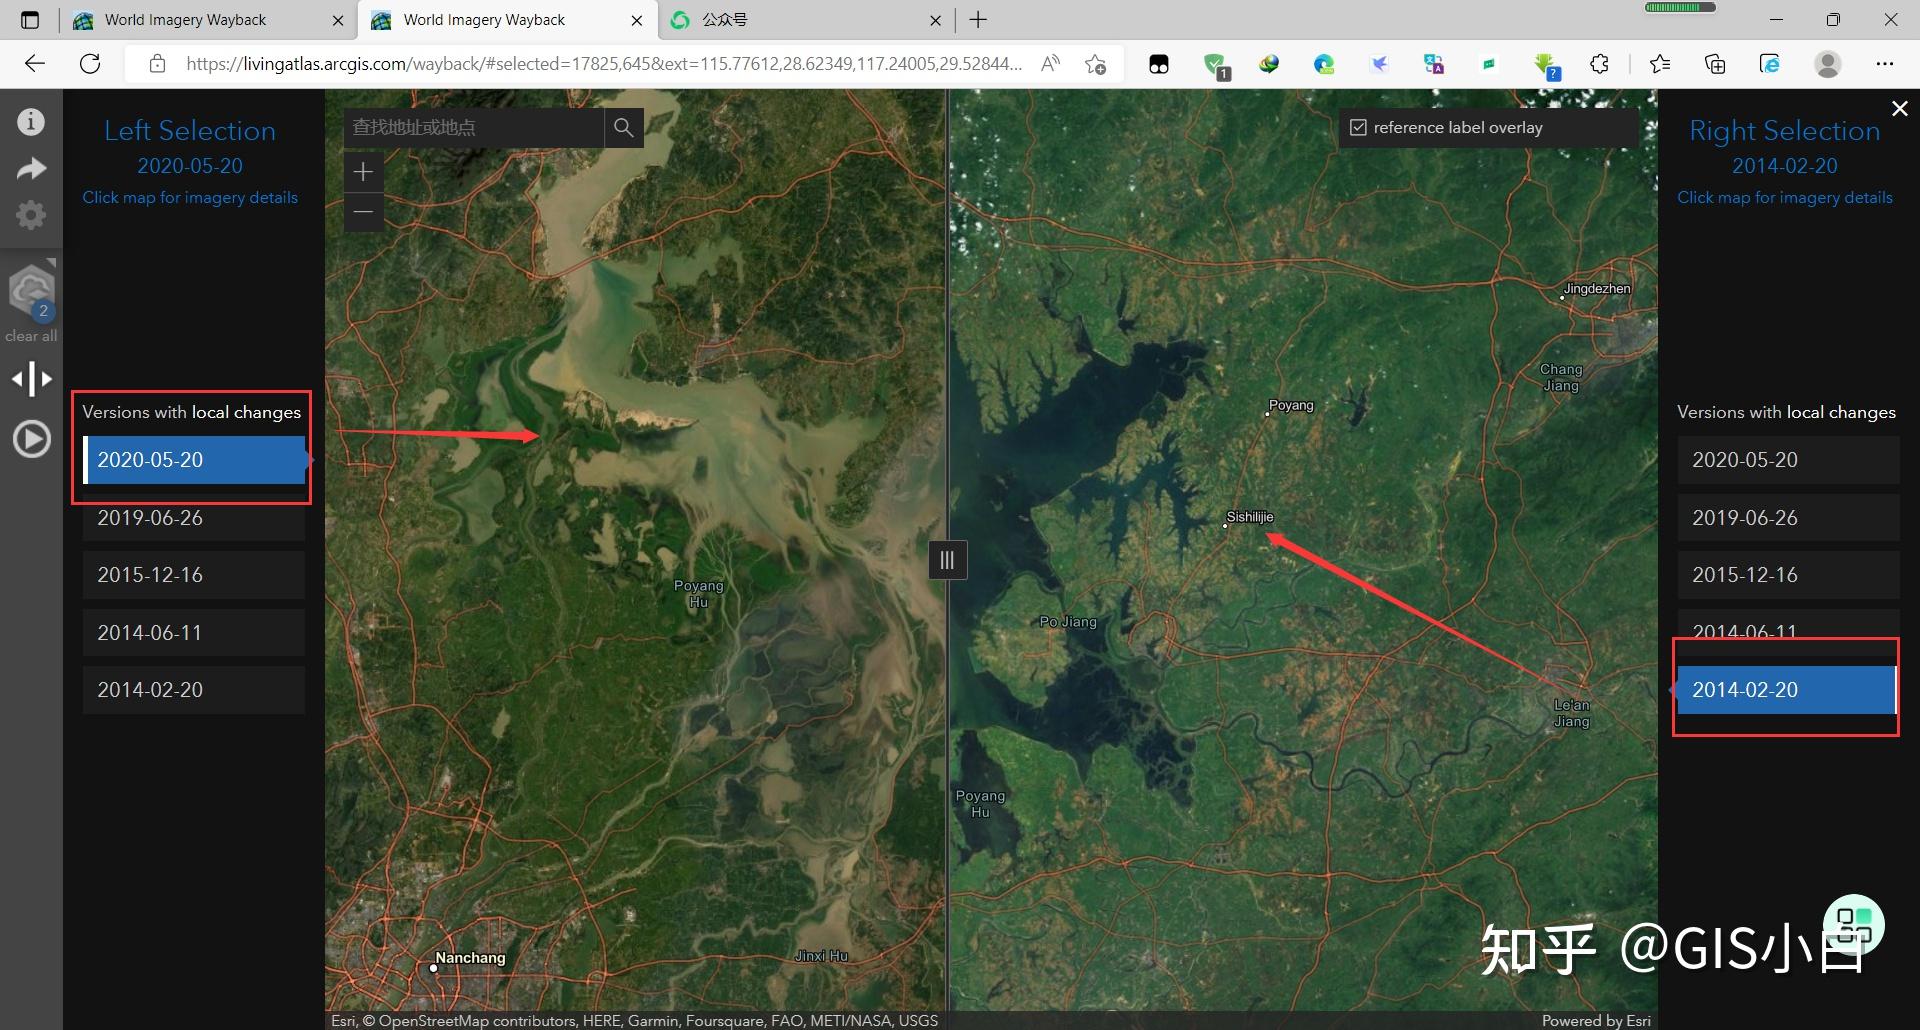This screenshot has width=1920, height=1030.
Task: Select 2014-02-20 in the left versions list
Action: 194,690
